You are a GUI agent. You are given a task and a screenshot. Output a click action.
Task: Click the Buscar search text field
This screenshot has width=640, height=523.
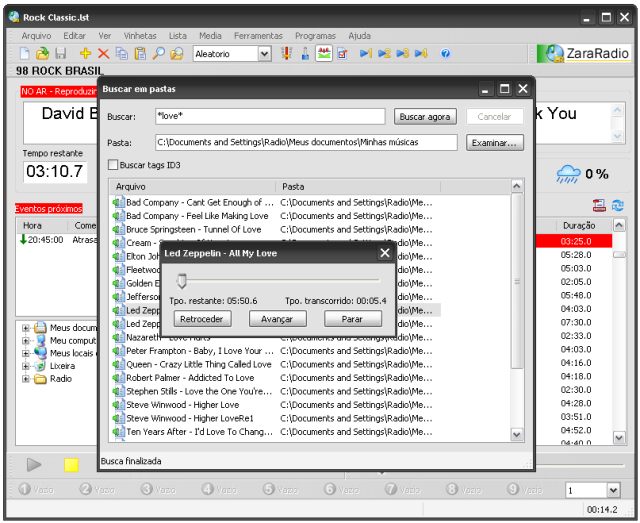coord(270,116)
